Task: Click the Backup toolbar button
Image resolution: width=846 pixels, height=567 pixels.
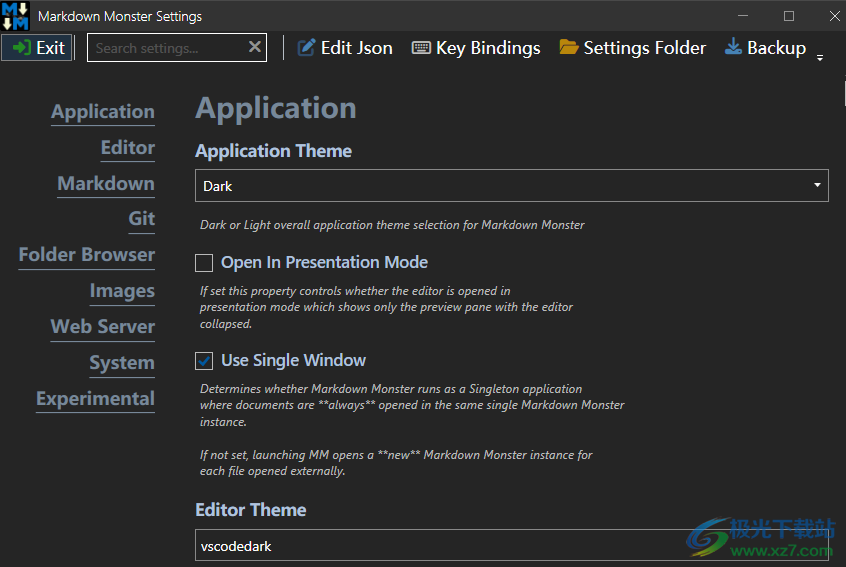Action: (765, 48)
